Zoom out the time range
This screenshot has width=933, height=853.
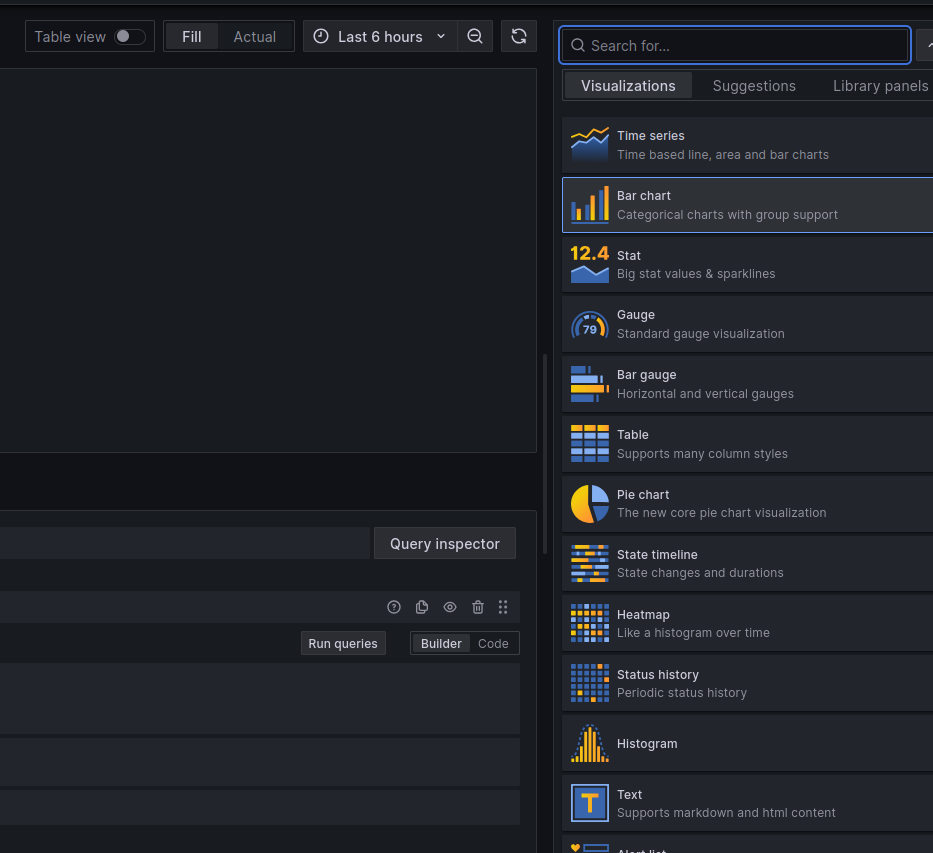(x=475, y=36)
